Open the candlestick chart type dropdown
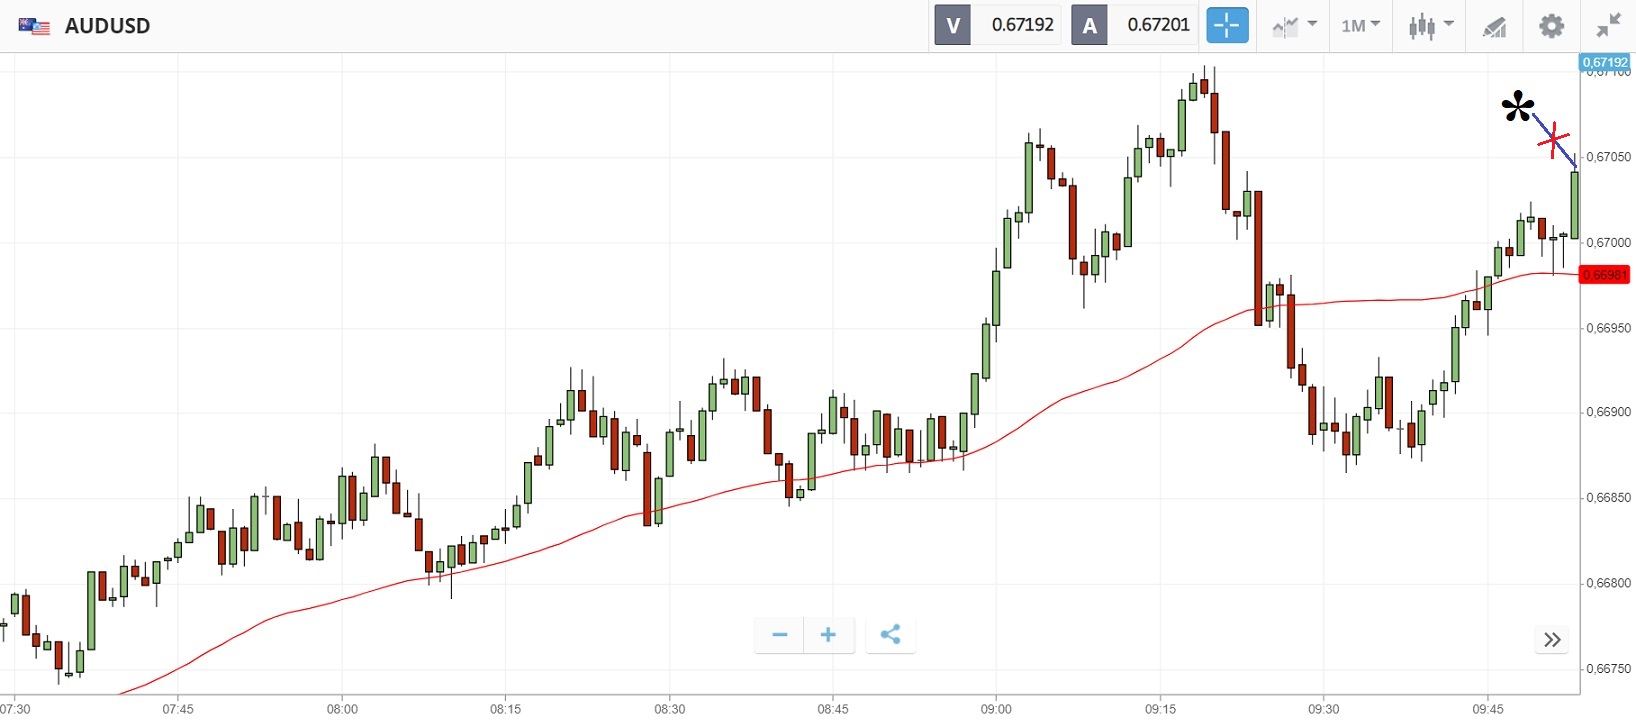1636x727 pixels. point(1430,26)
